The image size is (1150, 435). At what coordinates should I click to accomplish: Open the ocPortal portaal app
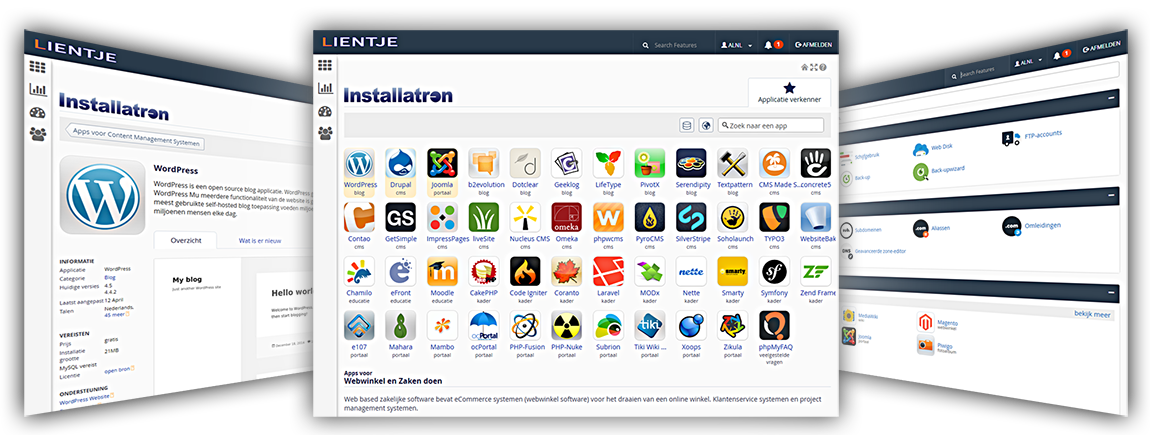tap(484, 326)
